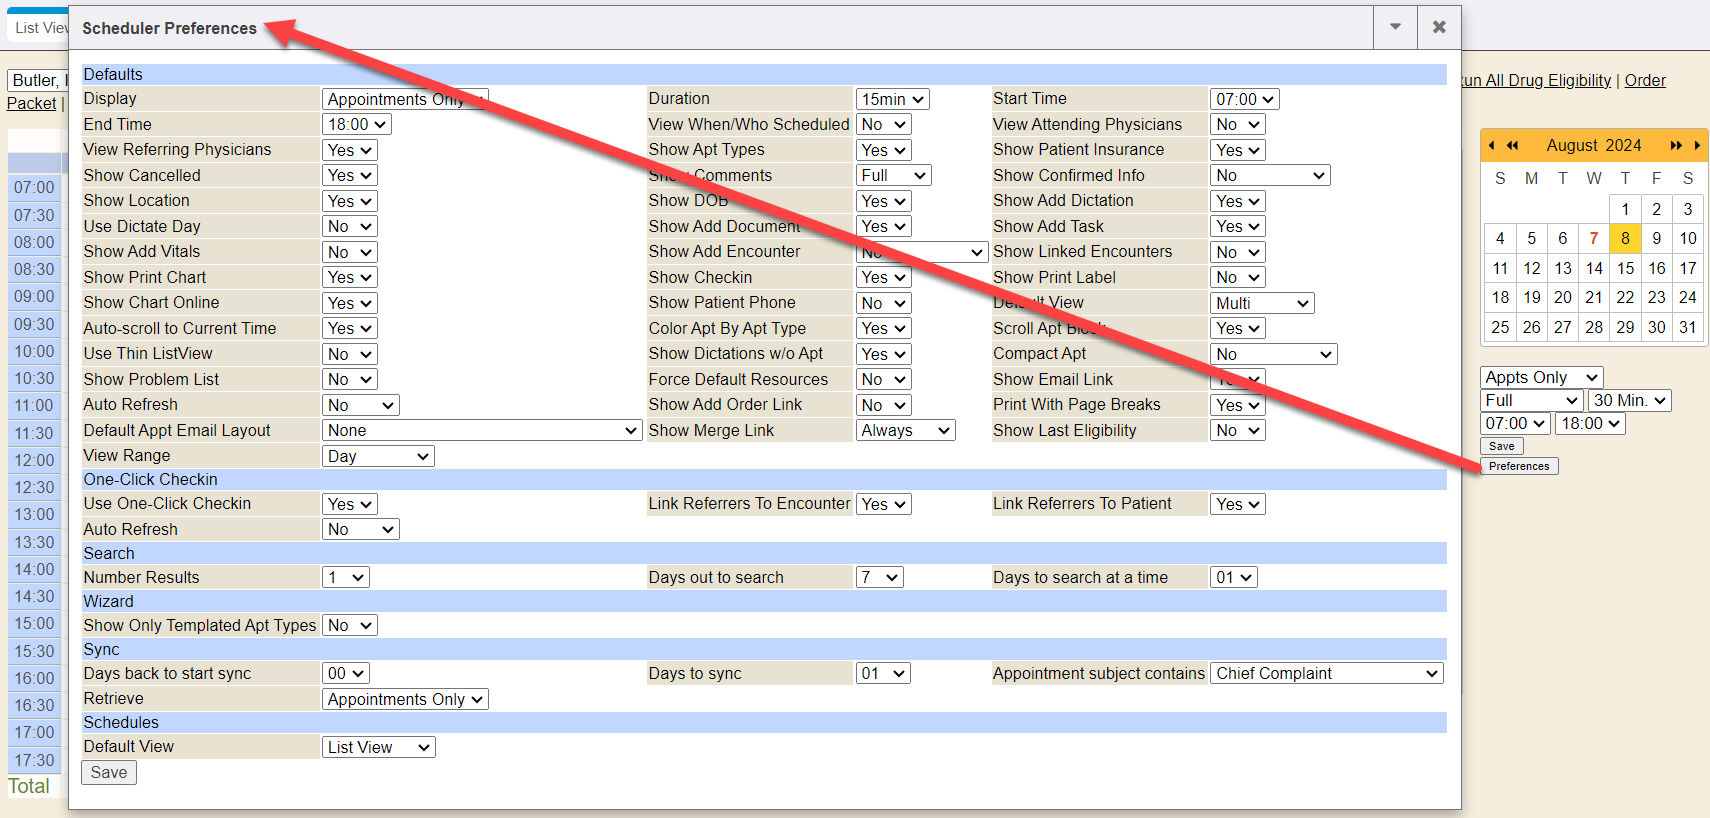The height and width of the screenshot is (818, 1710).
Task: Open the 30 Min. interval dropdown
Action: (1629, 400)
